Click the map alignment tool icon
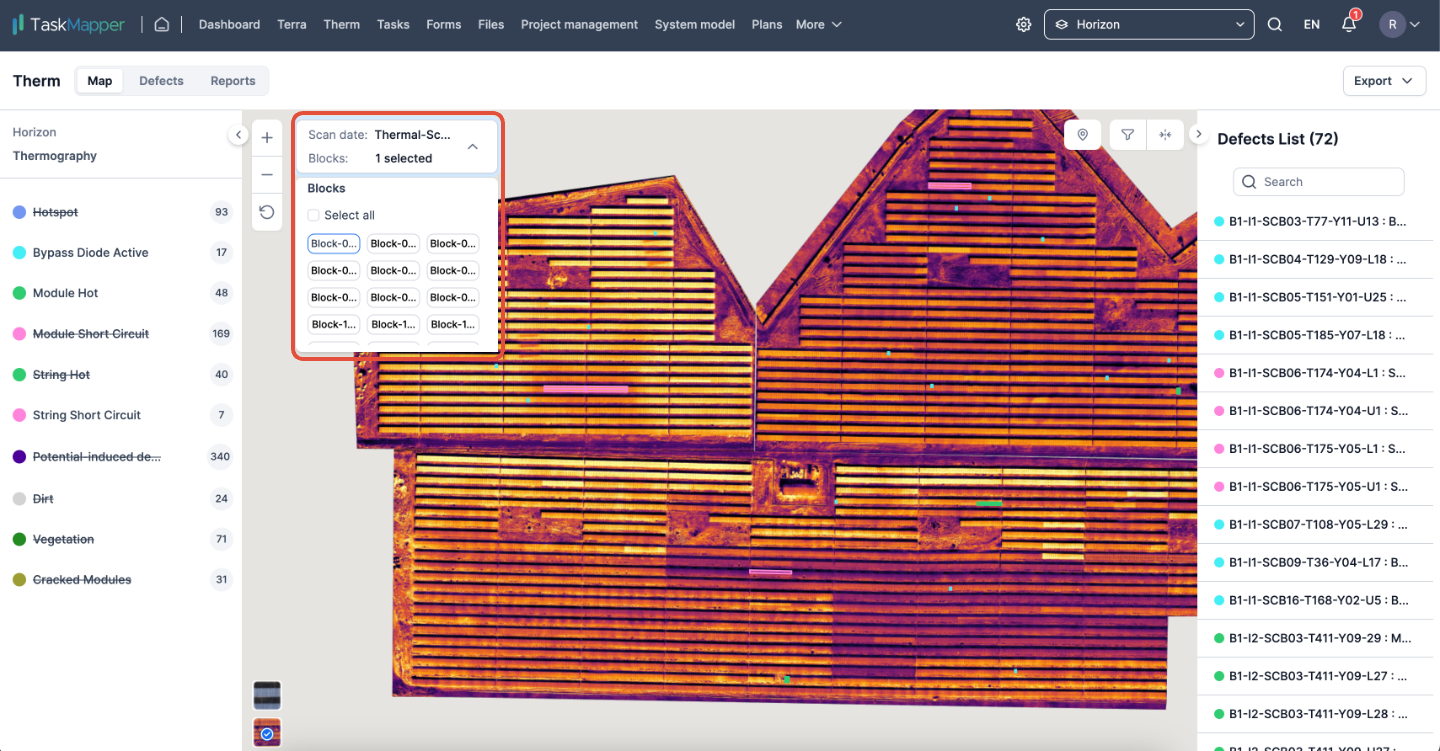The height and width of the screenshot is (751, 1440). coord(1165,135)
